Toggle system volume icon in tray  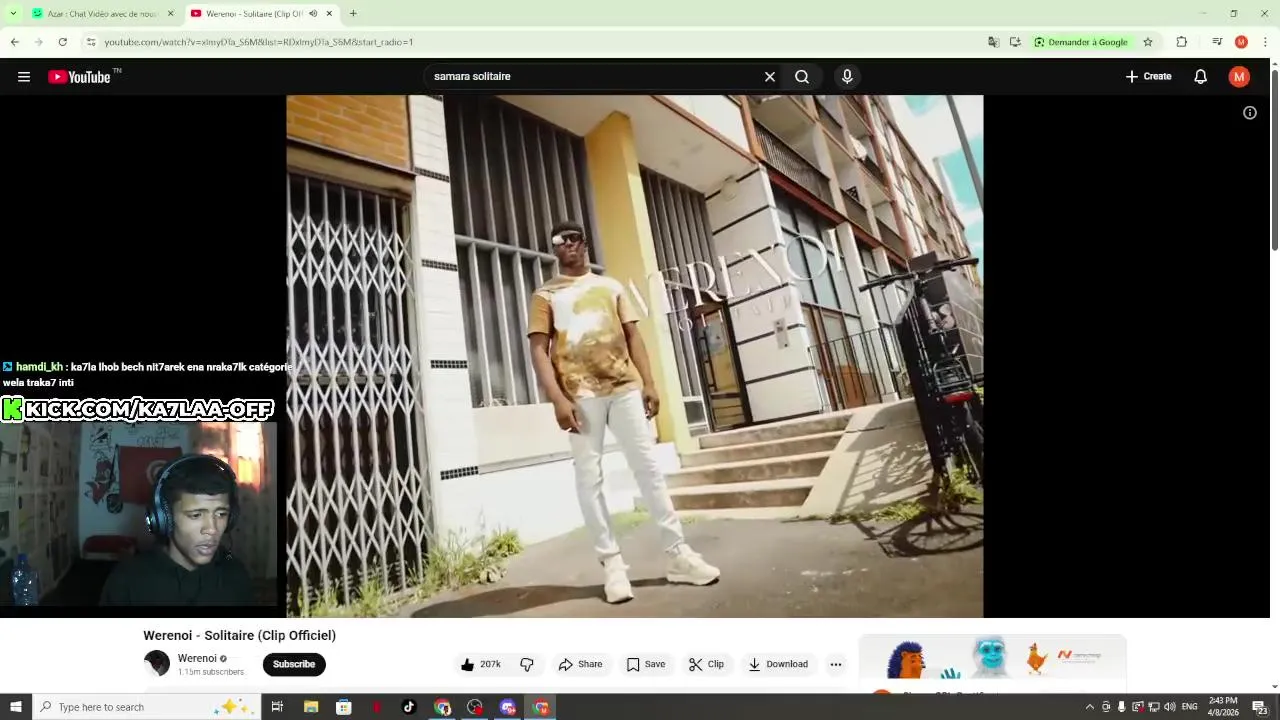pyautogui.click(x=1170, y=707)
